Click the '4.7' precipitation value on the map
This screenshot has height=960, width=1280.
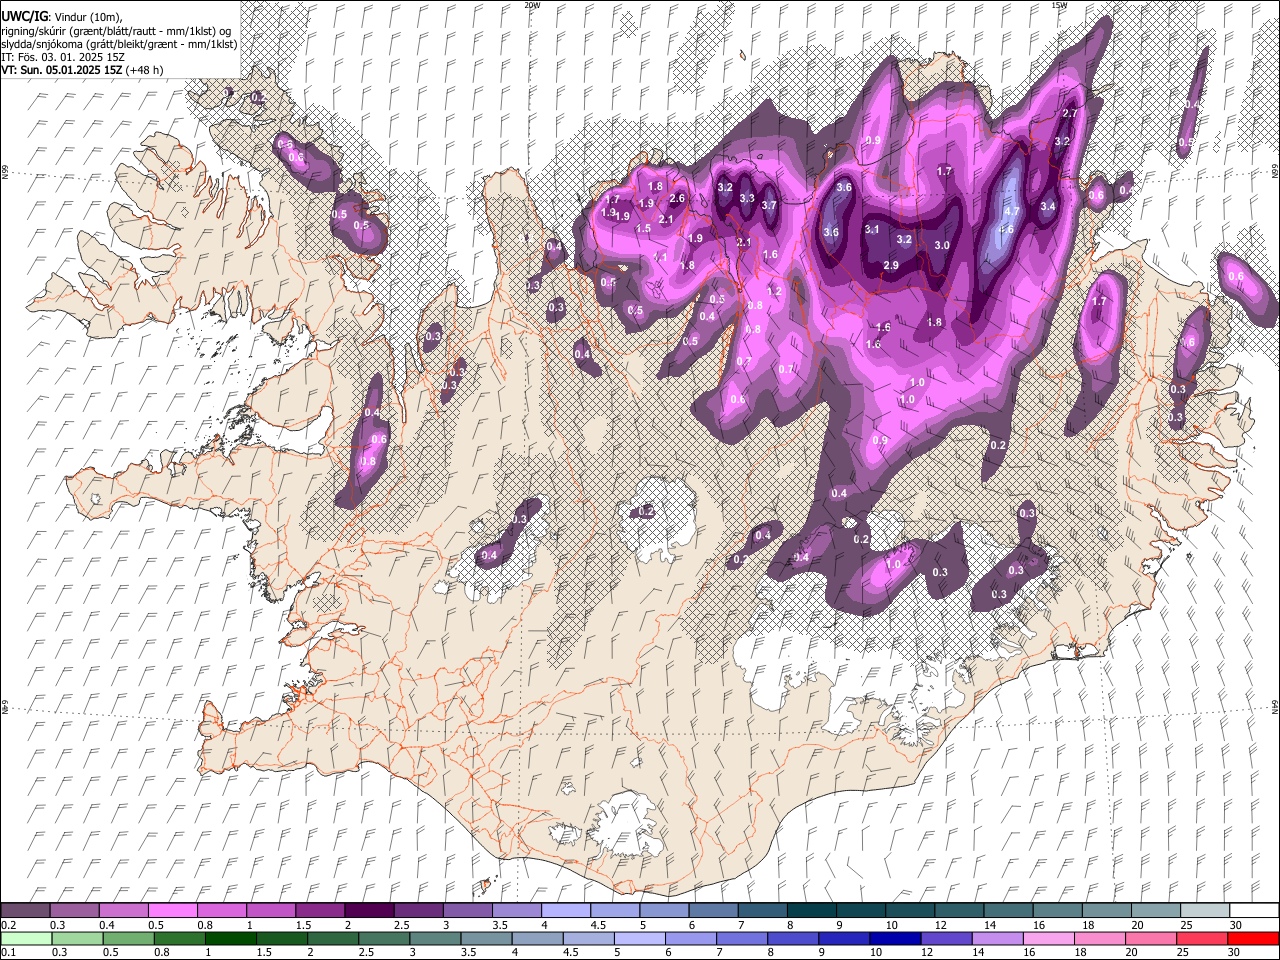coord(1011,212)
